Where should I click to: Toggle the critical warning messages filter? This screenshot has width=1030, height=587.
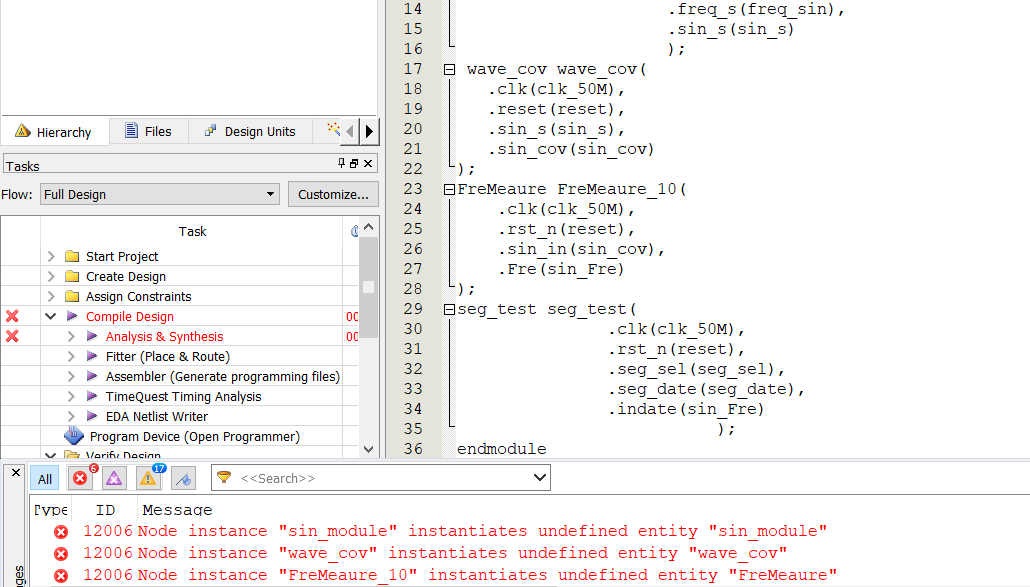click(x=114, y=478)
